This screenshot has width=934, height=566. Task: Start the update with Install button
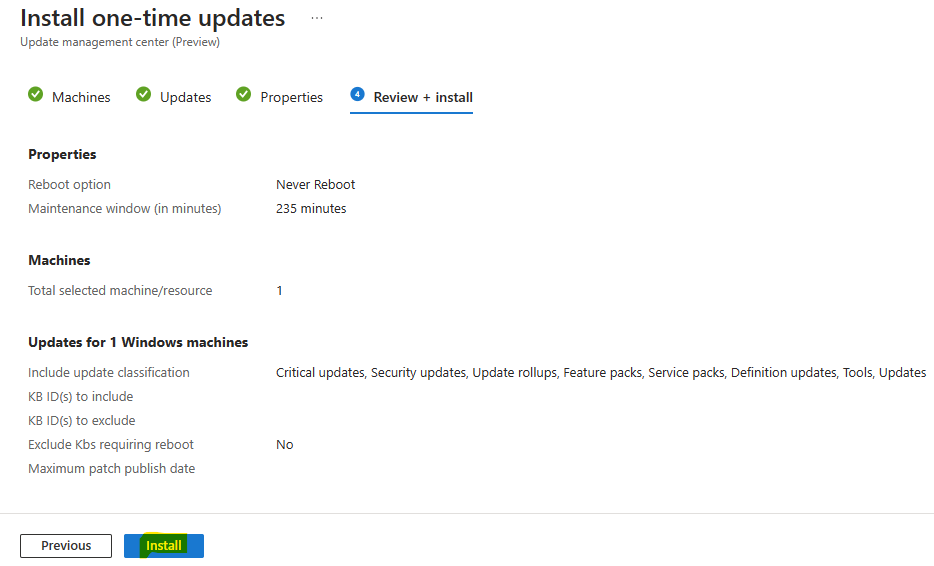164,546
